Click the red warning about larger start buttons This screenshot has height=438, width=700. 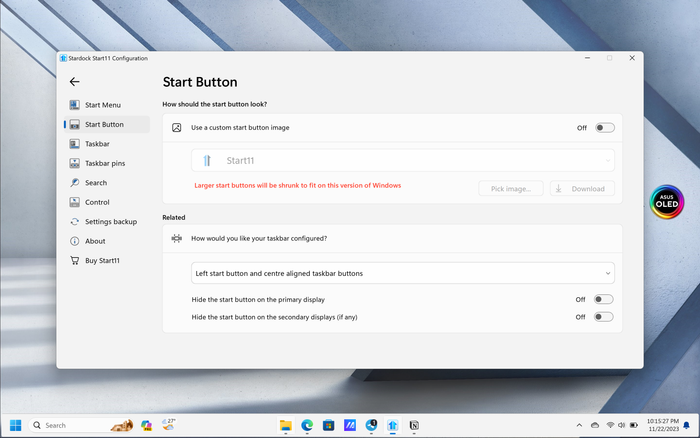click(x=298, y=185)
